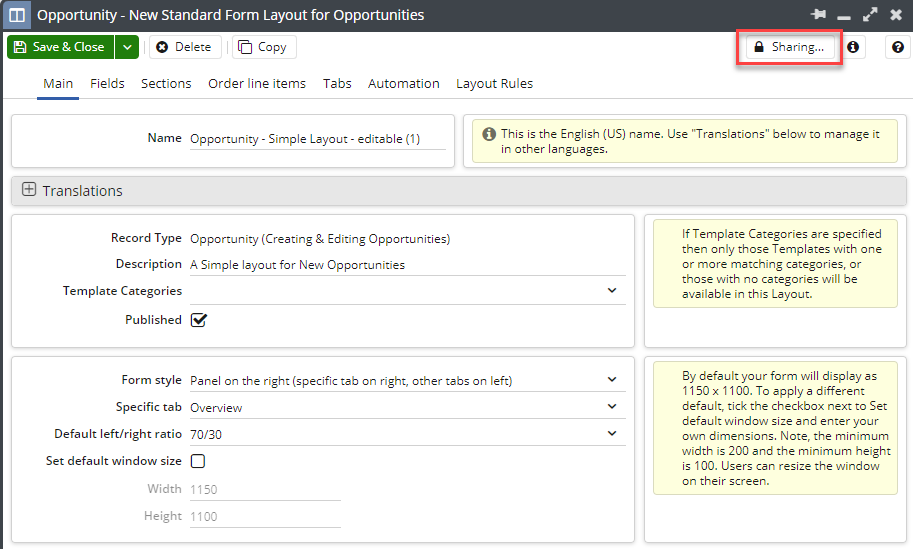Open help via the question mark icon
Screen dimensions: 913x549
point(897,47)
